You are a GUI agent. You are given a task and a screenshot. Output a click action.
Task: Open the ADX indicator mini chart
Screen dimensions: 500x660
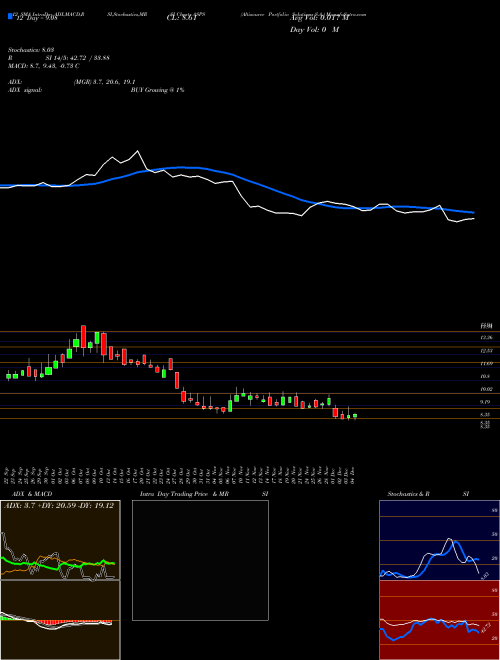[60, 540]
